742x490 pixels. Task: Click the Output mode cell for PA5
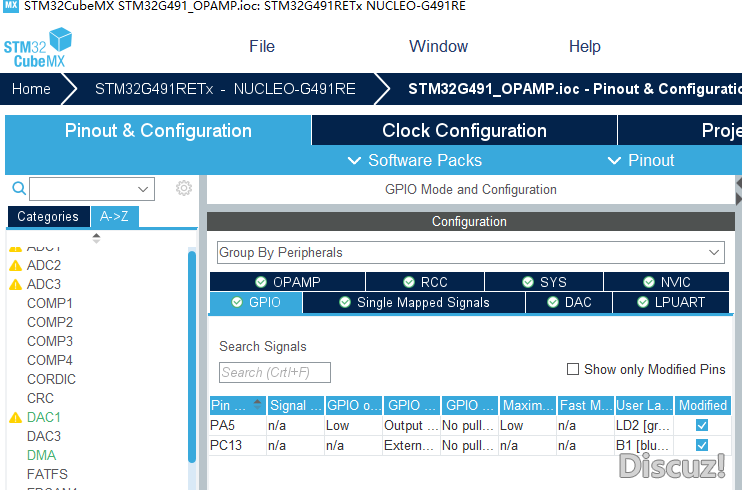click(x=411, y=426)
